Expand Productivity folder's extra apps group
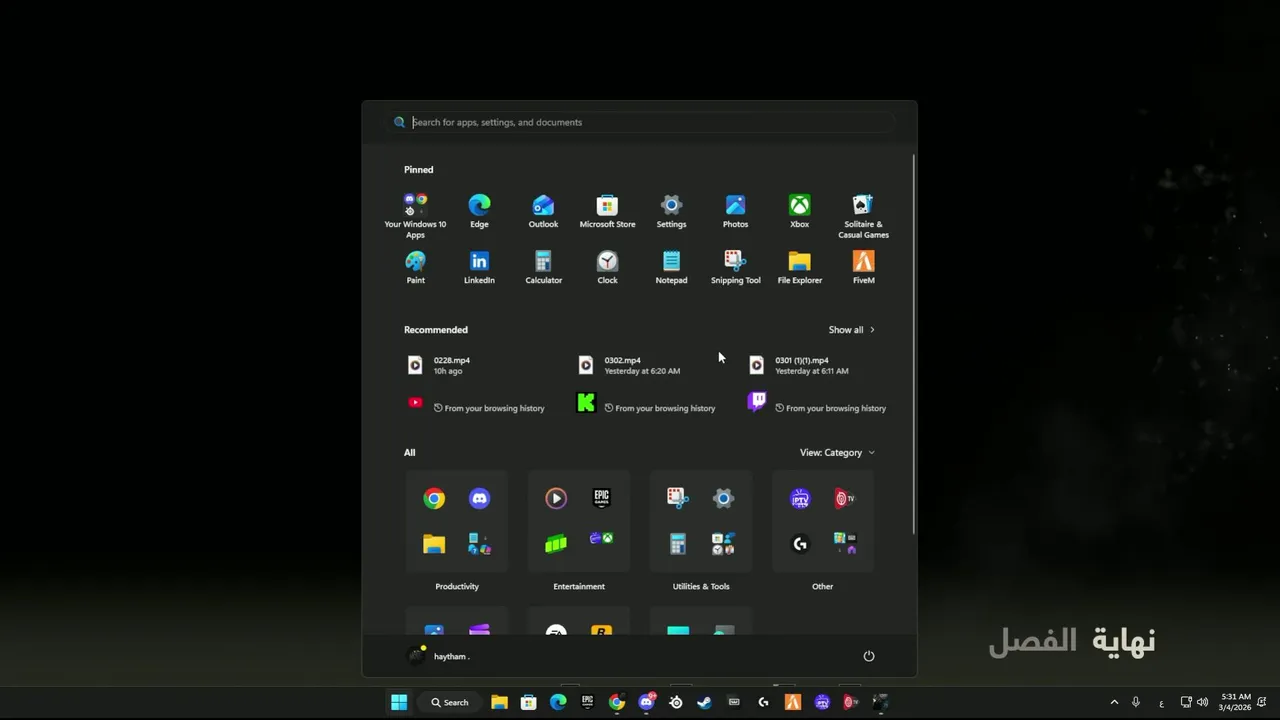1280x720 pixels. [479, 543]
